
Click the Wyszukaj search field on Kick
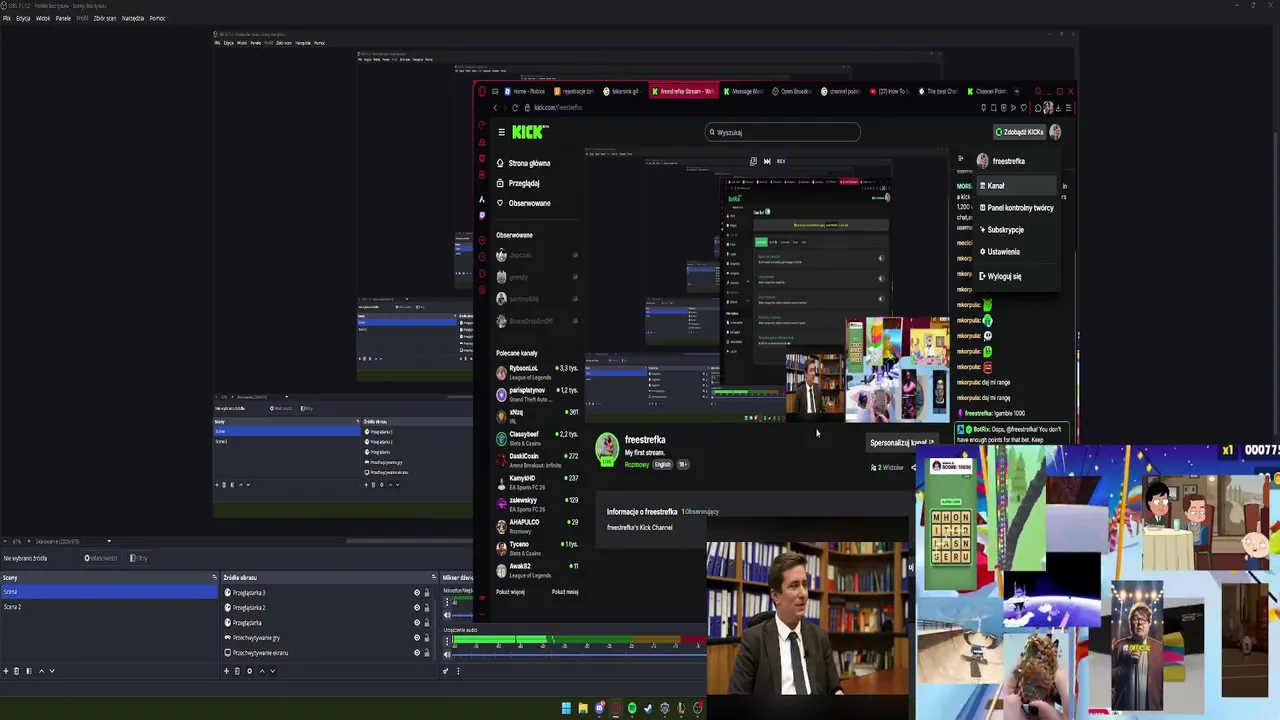coord(782,132)
